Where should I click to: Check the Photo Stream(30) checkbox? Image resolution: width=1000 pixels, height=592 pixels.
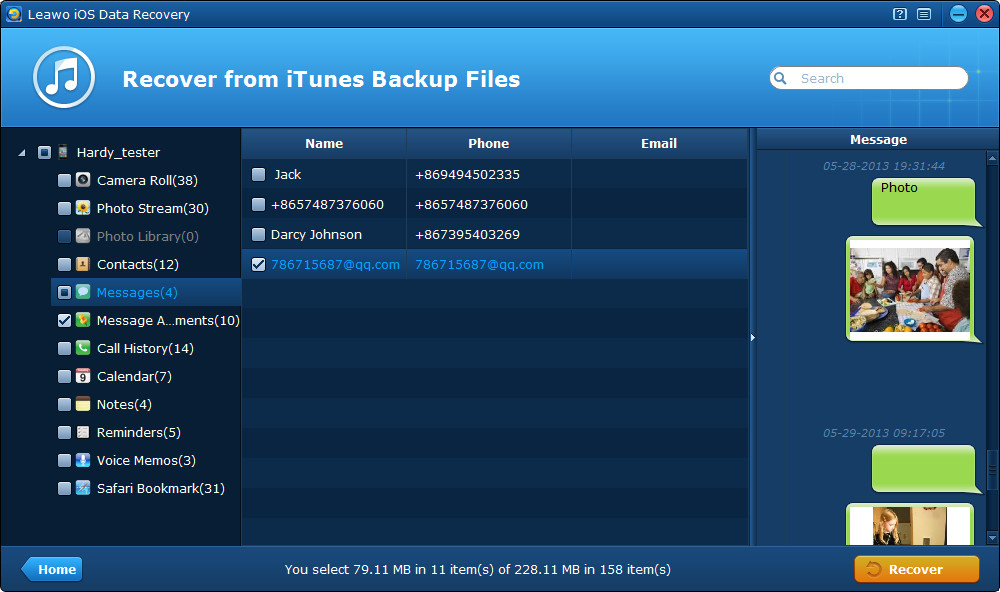pyautogui.click(x=64, y=209)
